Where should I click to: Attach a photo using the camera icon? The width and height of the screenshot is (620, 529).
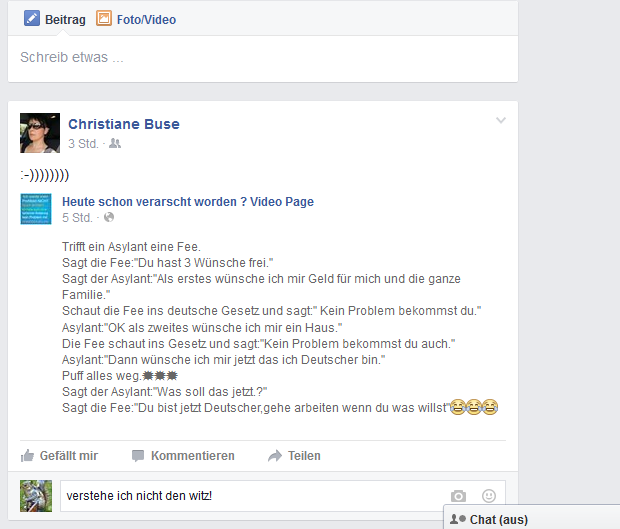click(458, 496)
